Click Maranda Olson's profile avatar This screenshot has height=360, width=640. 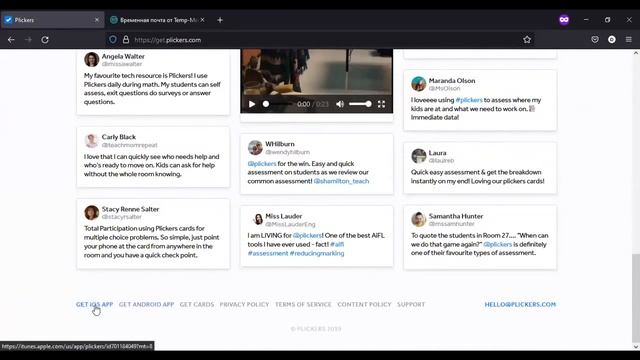[418, 84]
